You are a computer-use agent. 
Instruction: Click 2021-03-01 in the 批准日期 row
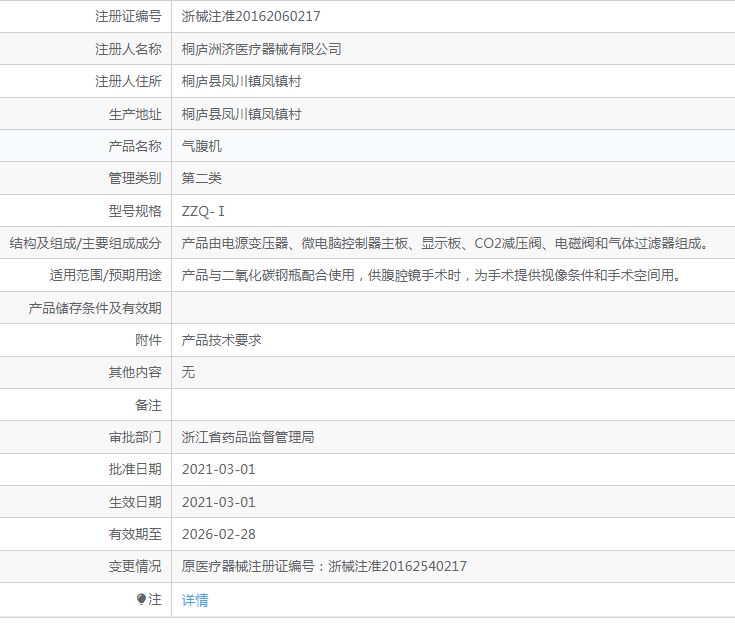(218, 470)
